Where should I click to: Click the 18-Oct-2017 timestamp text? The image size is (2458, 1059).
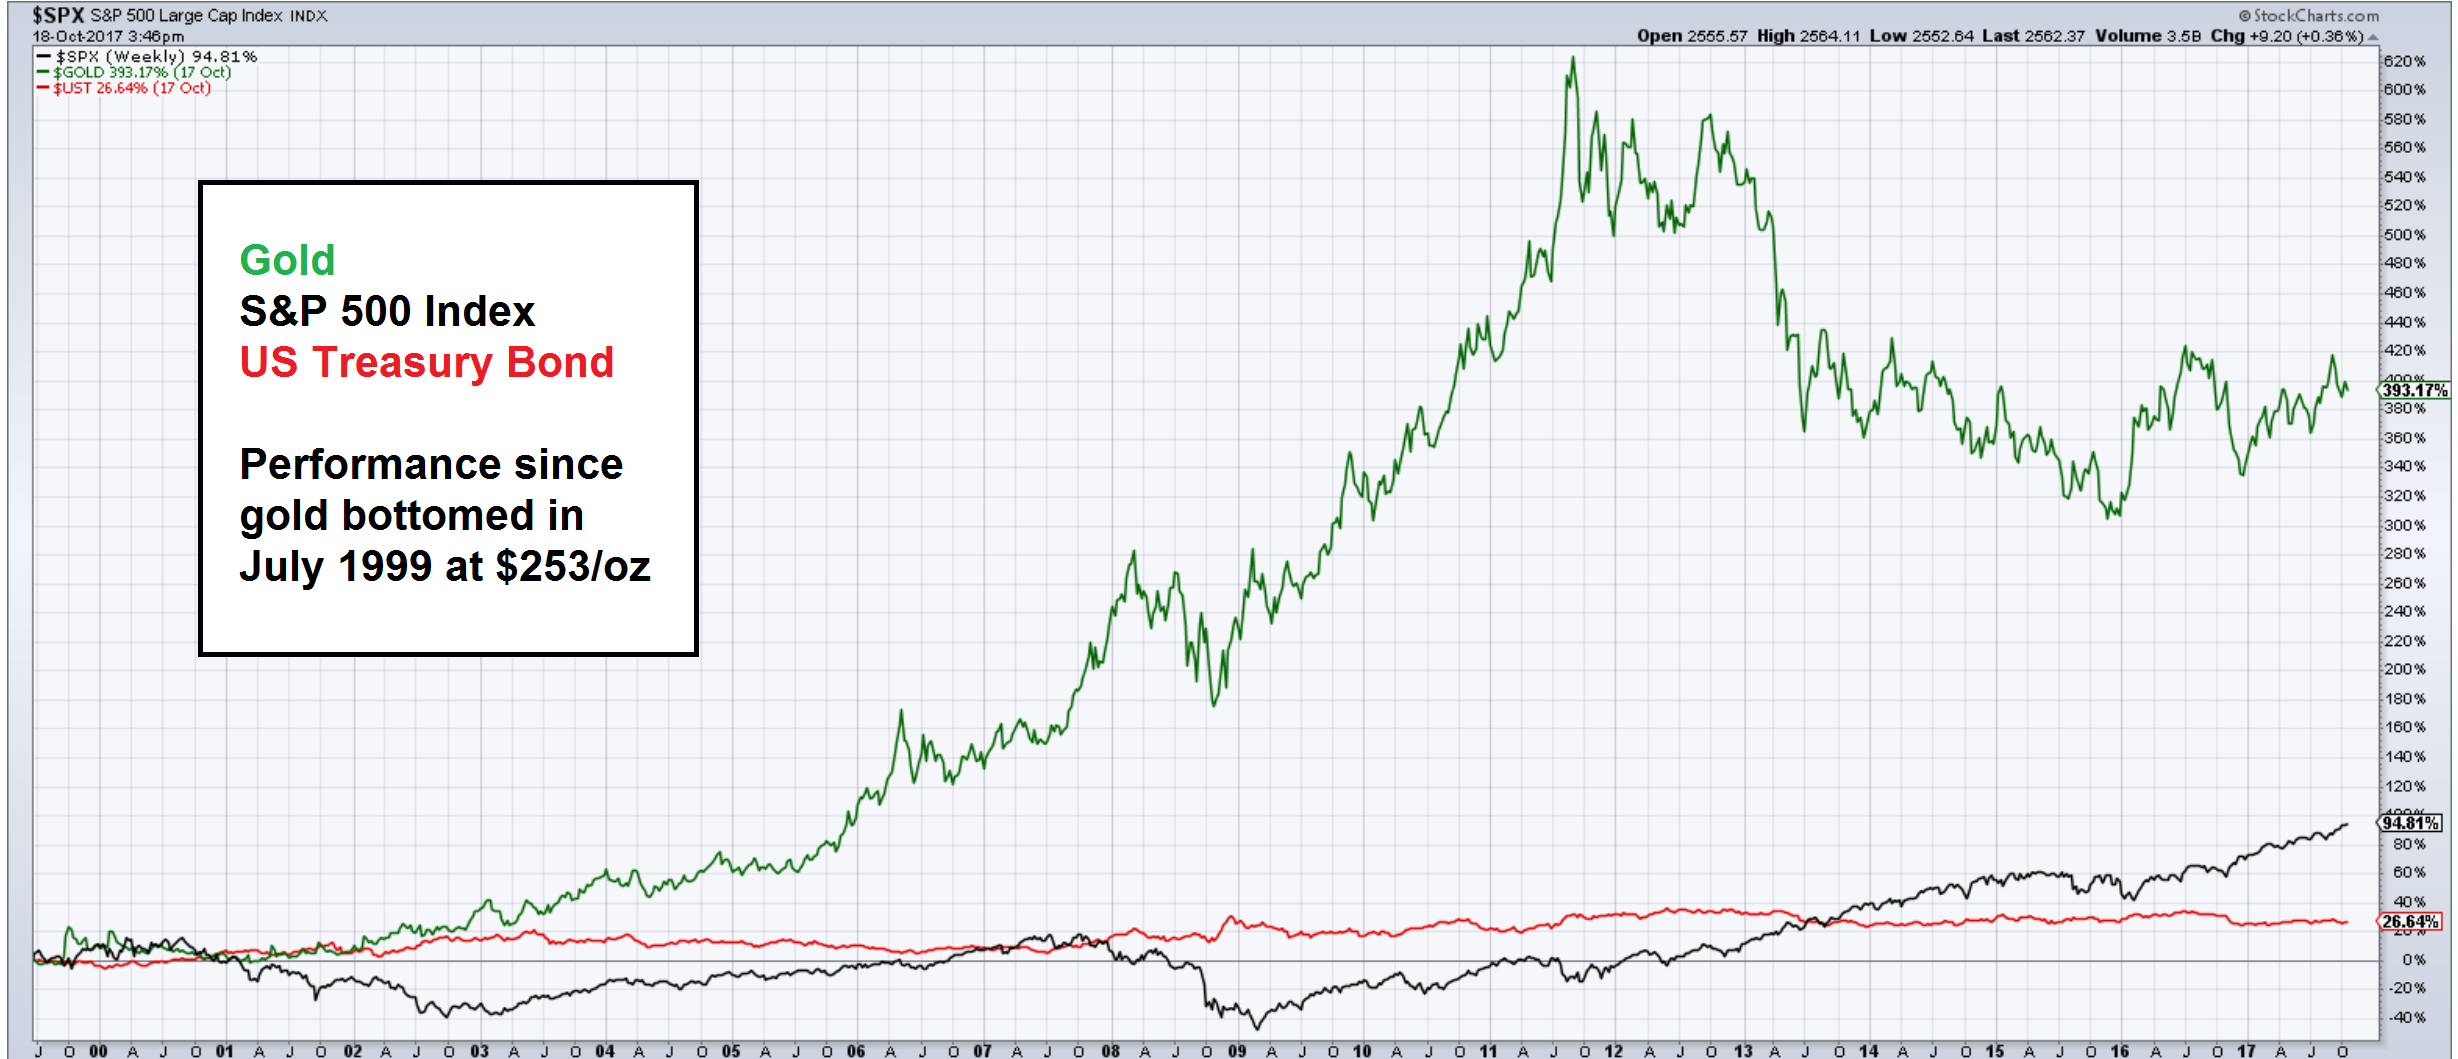(108, 36)
